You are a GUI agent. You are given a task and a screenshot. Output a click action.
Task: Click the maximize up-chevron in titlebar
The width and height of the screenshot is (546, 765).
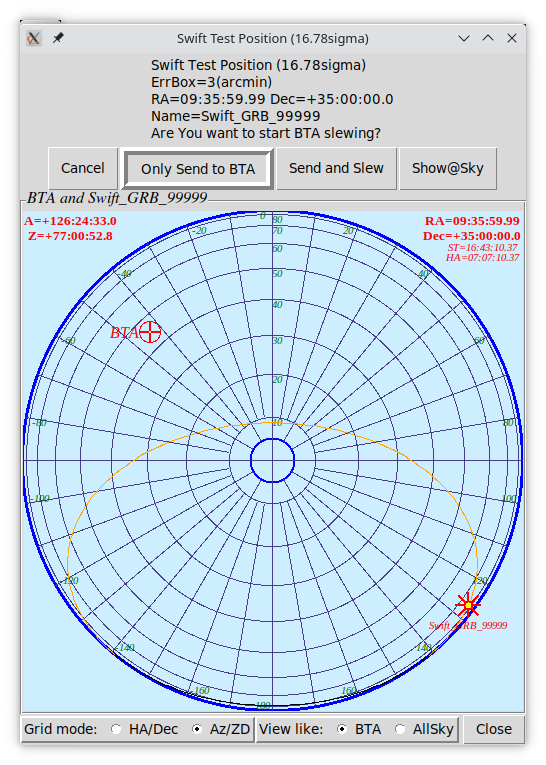point(488,38)
